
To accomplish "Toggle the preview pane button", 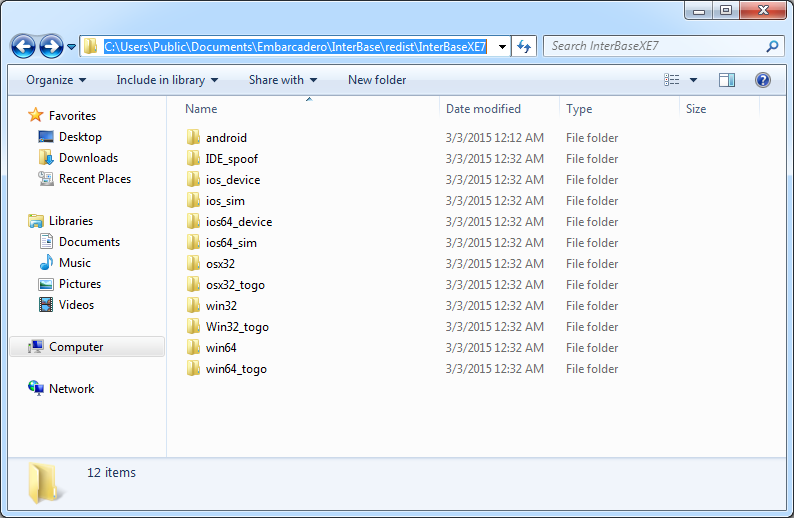I will click(x=727, y=80).
